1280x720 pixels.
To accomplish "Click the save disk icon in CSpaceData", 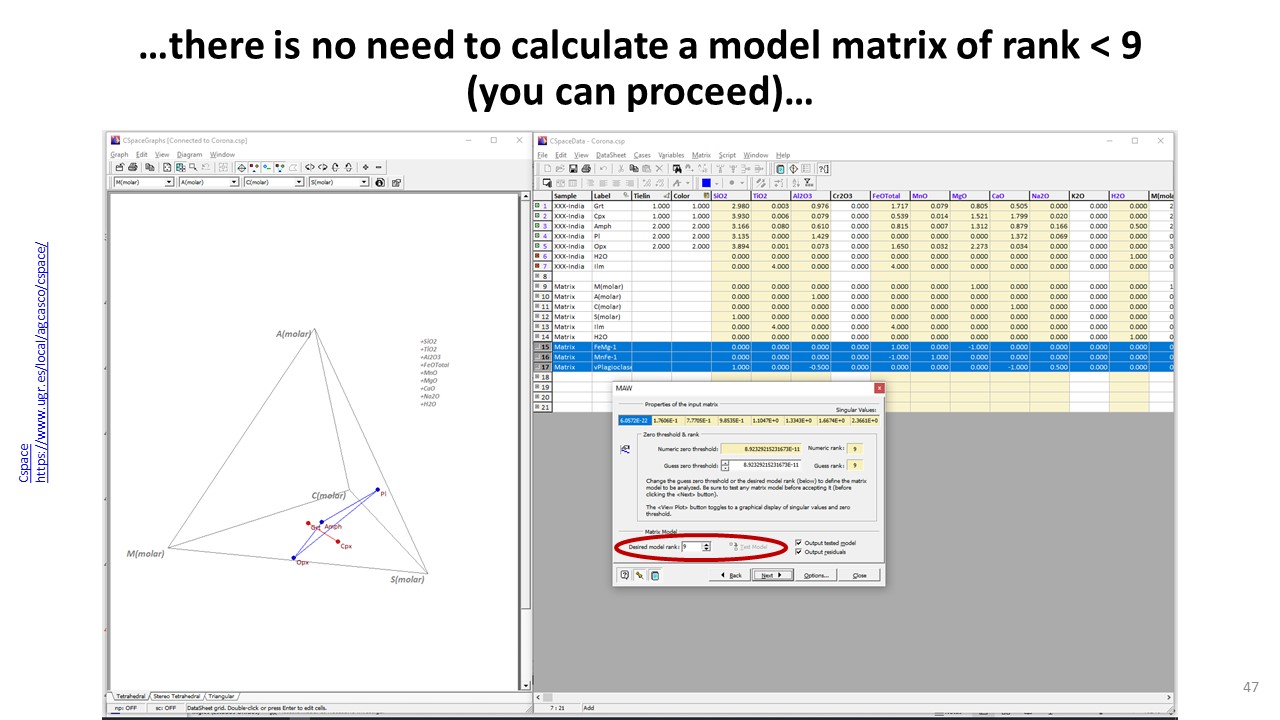I will 572,168.
